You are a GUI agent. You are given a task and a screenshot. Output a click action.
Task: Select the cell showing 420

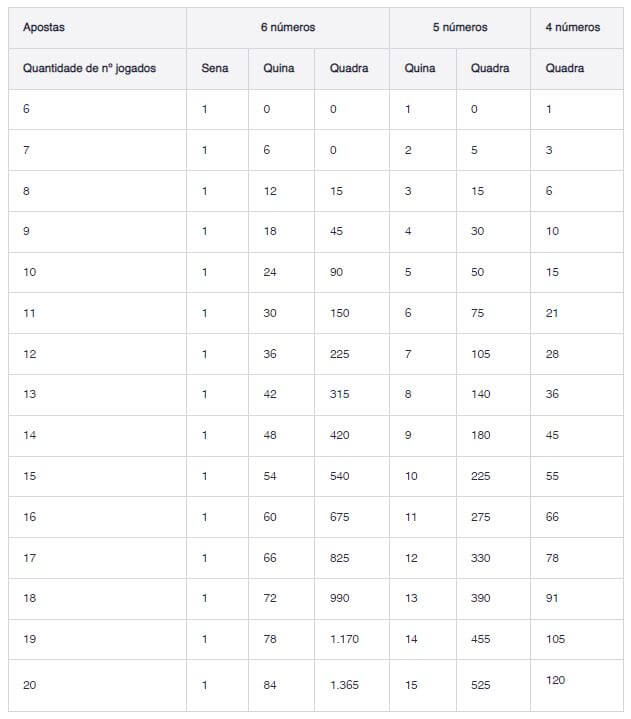(x=339, y=435)
